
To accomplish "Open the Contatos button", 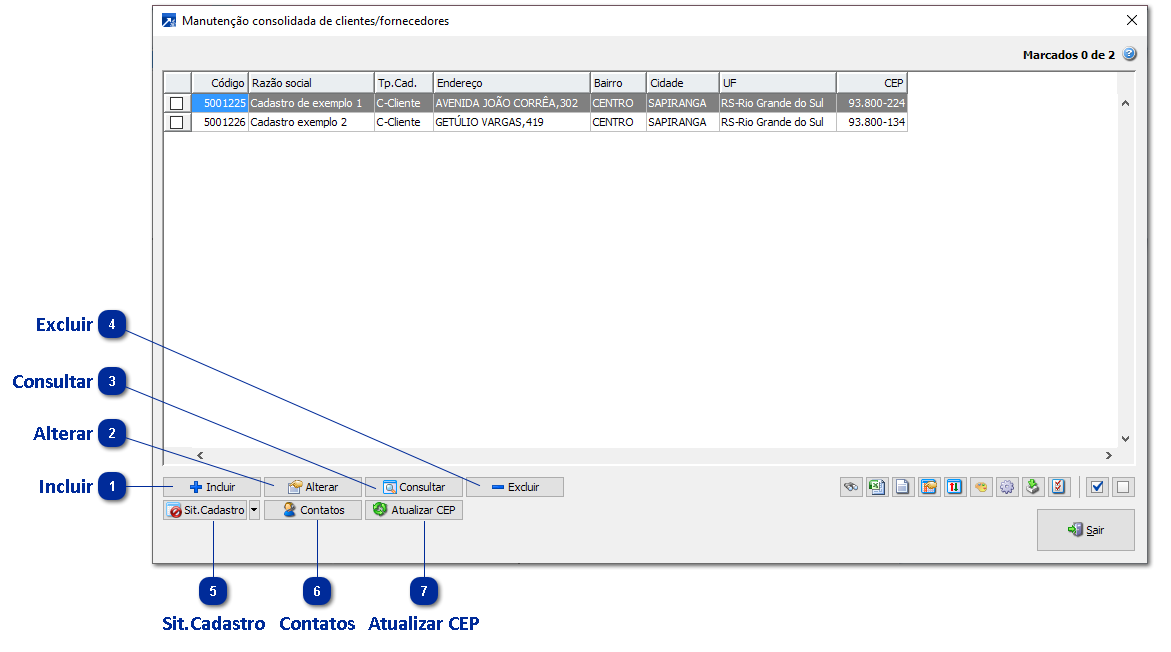I will 313,510.
